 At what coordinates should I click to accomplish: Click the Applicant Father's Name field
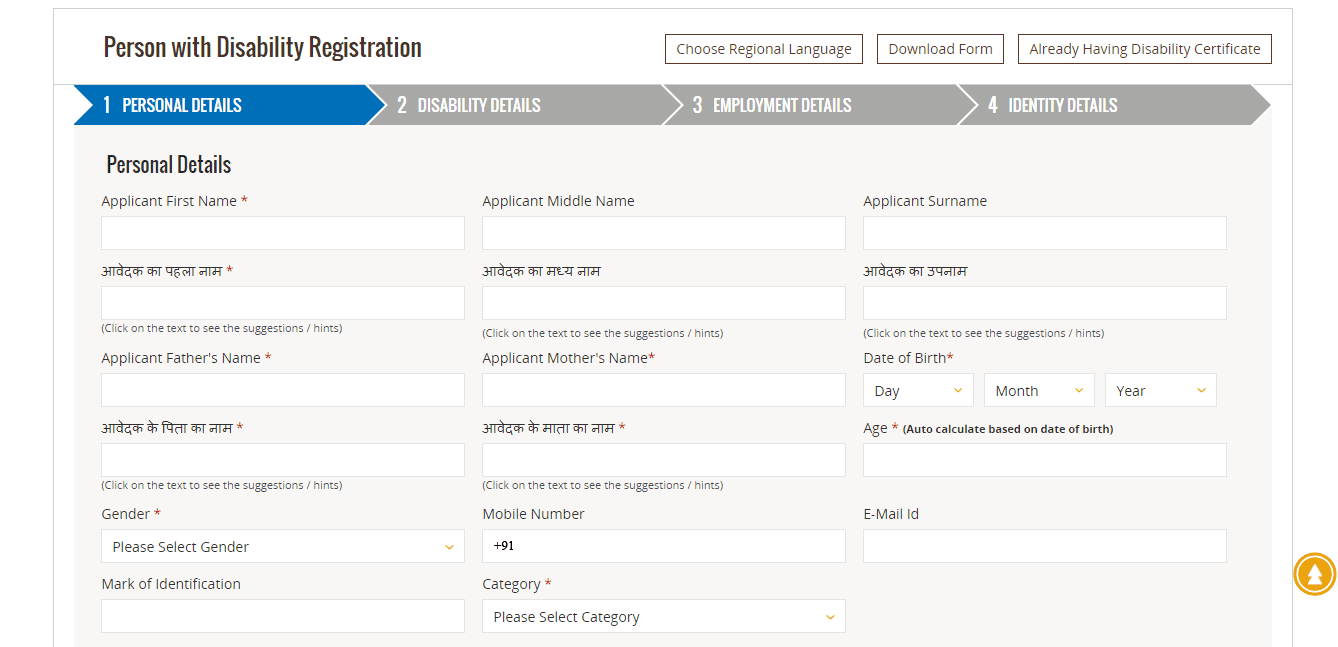click(x=282, y=390)
